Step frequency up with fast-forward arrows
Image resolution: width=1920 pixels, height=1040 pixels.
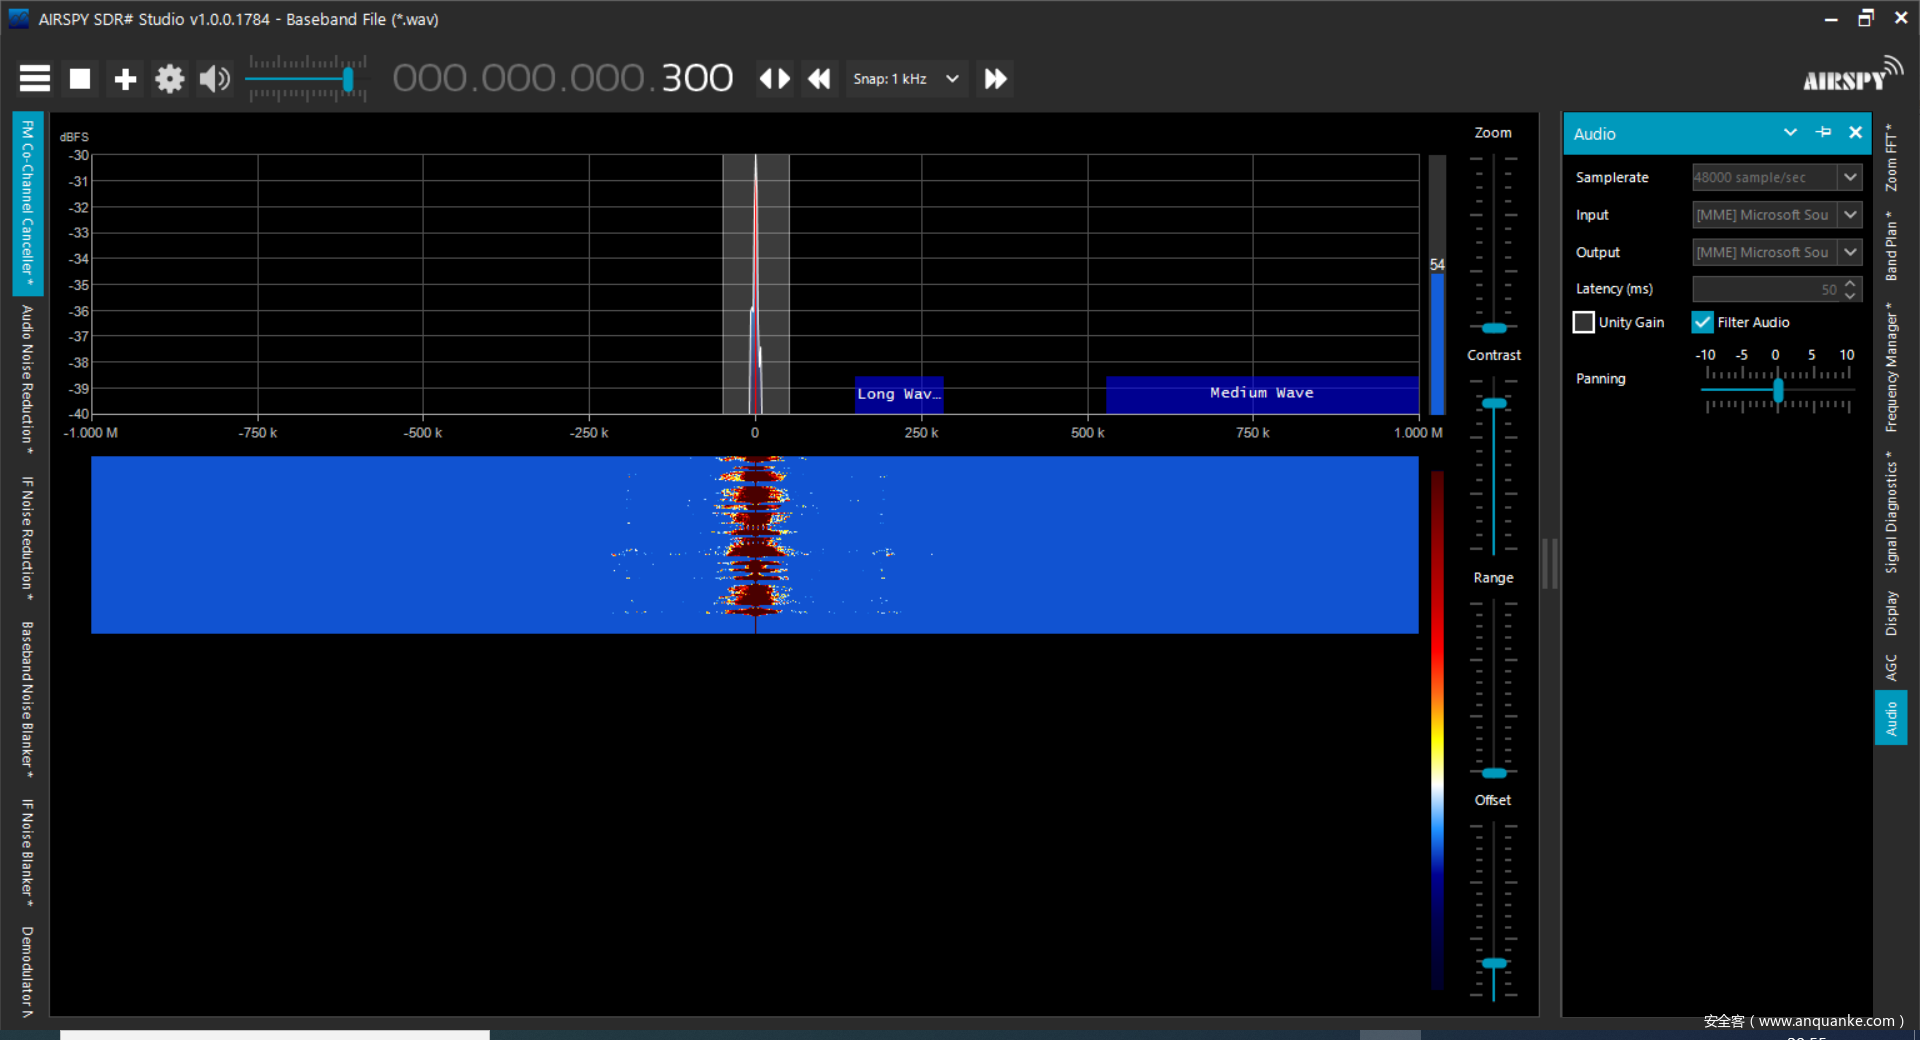click(x=996, y=78)
